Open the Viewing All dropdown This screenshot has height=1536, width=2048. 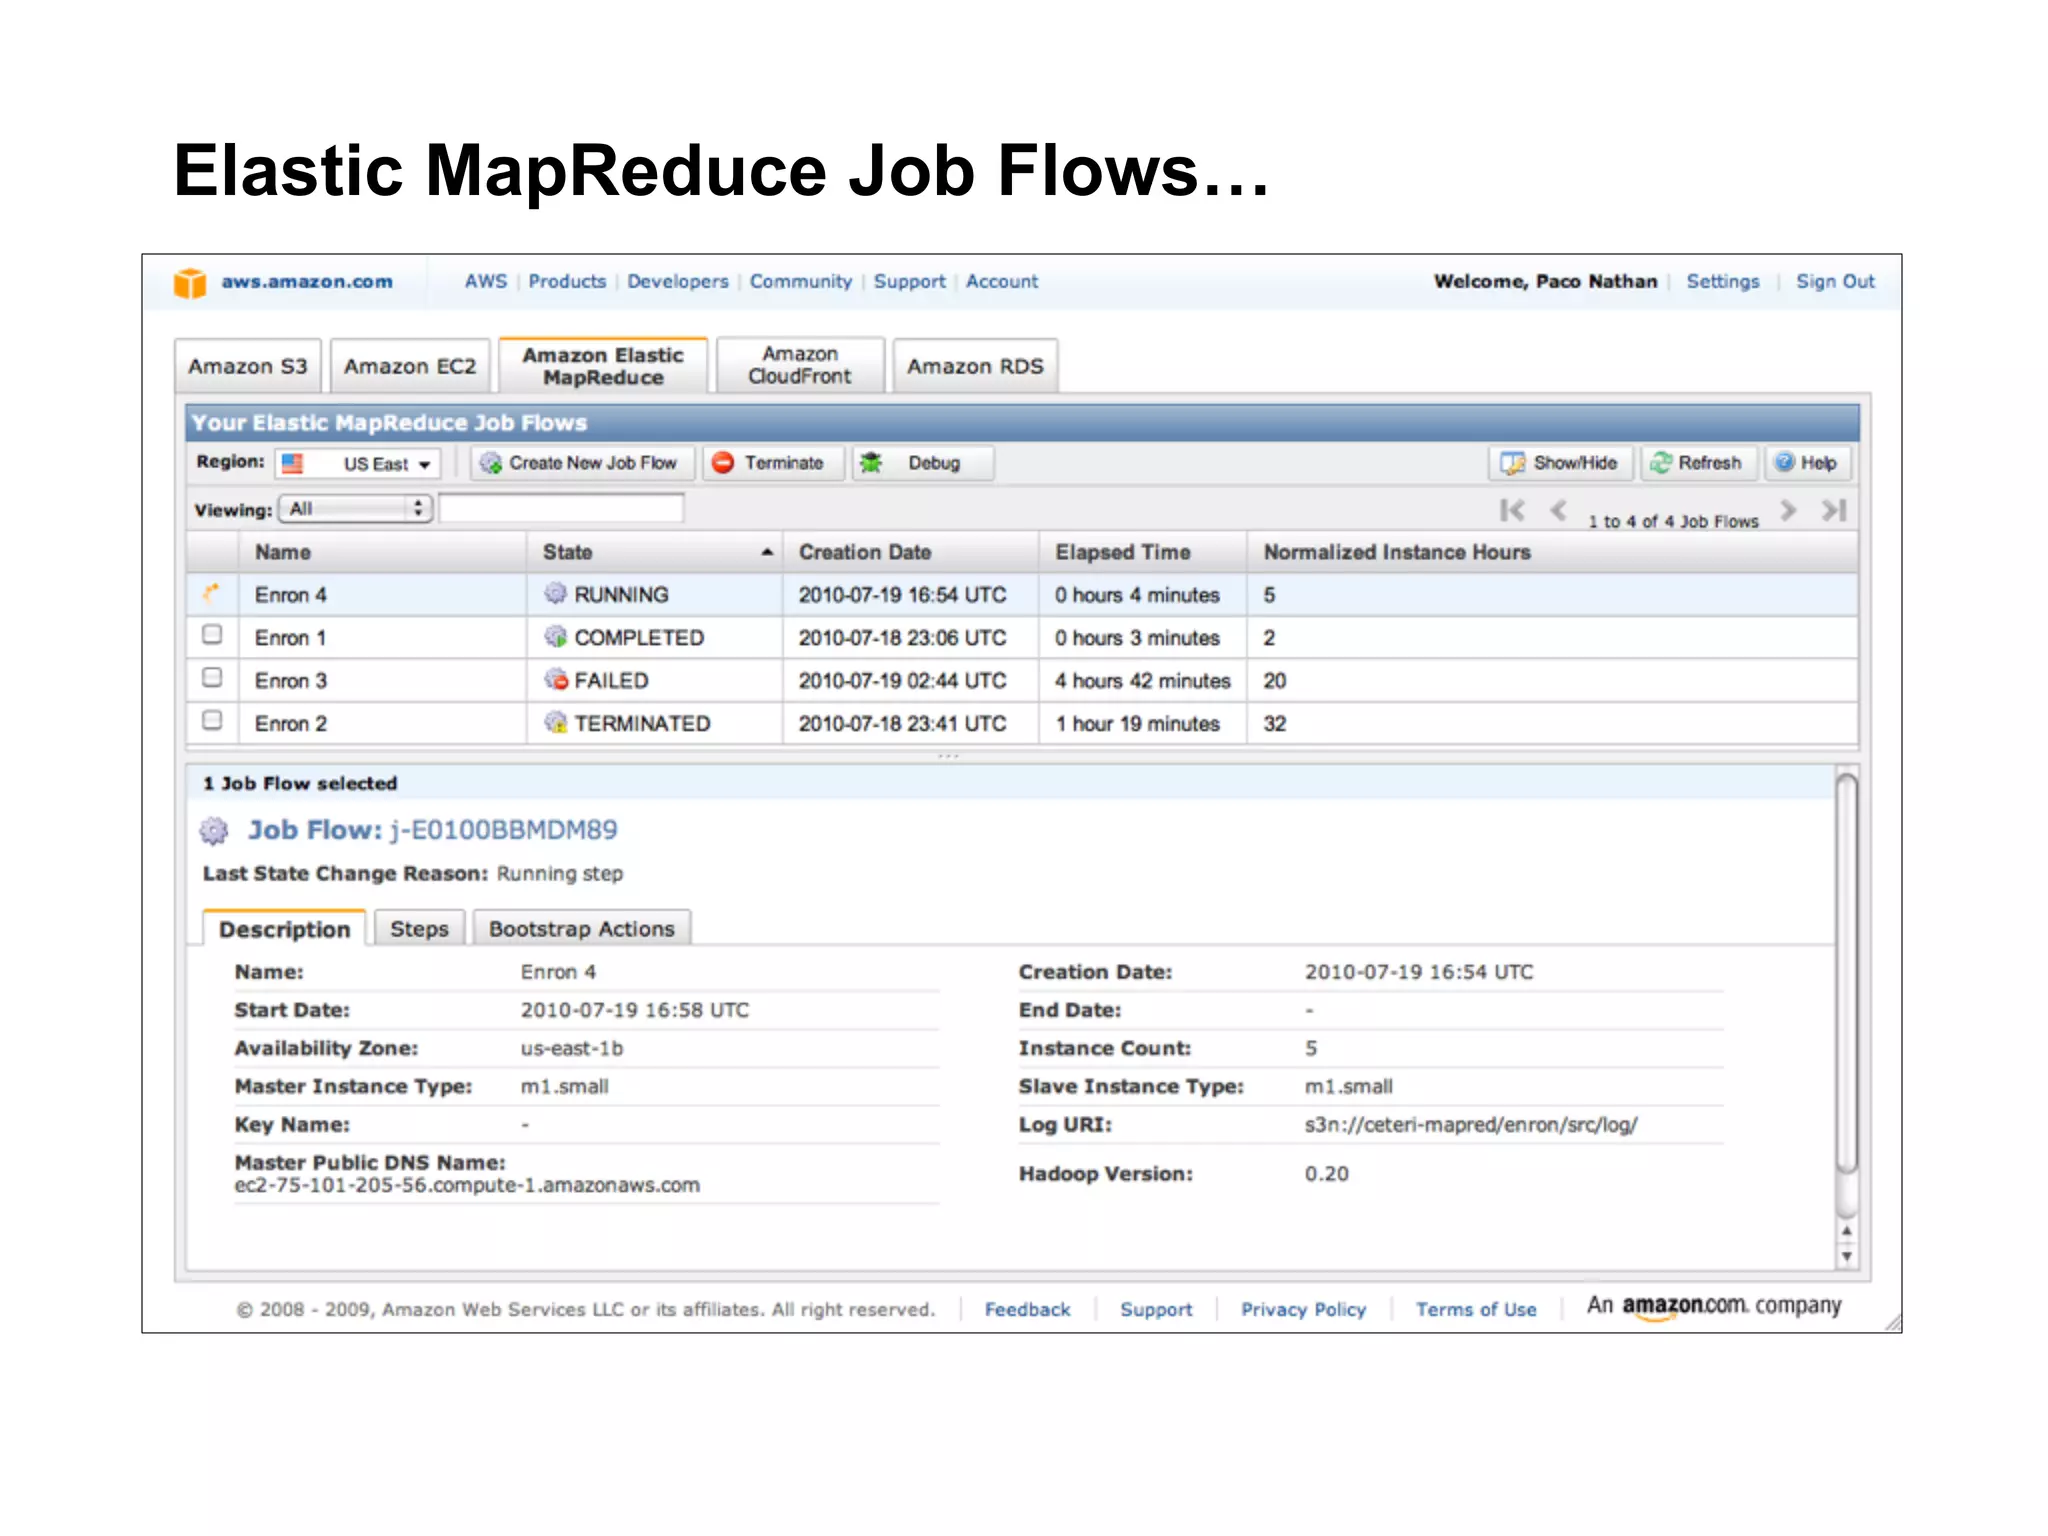point(355,509)
